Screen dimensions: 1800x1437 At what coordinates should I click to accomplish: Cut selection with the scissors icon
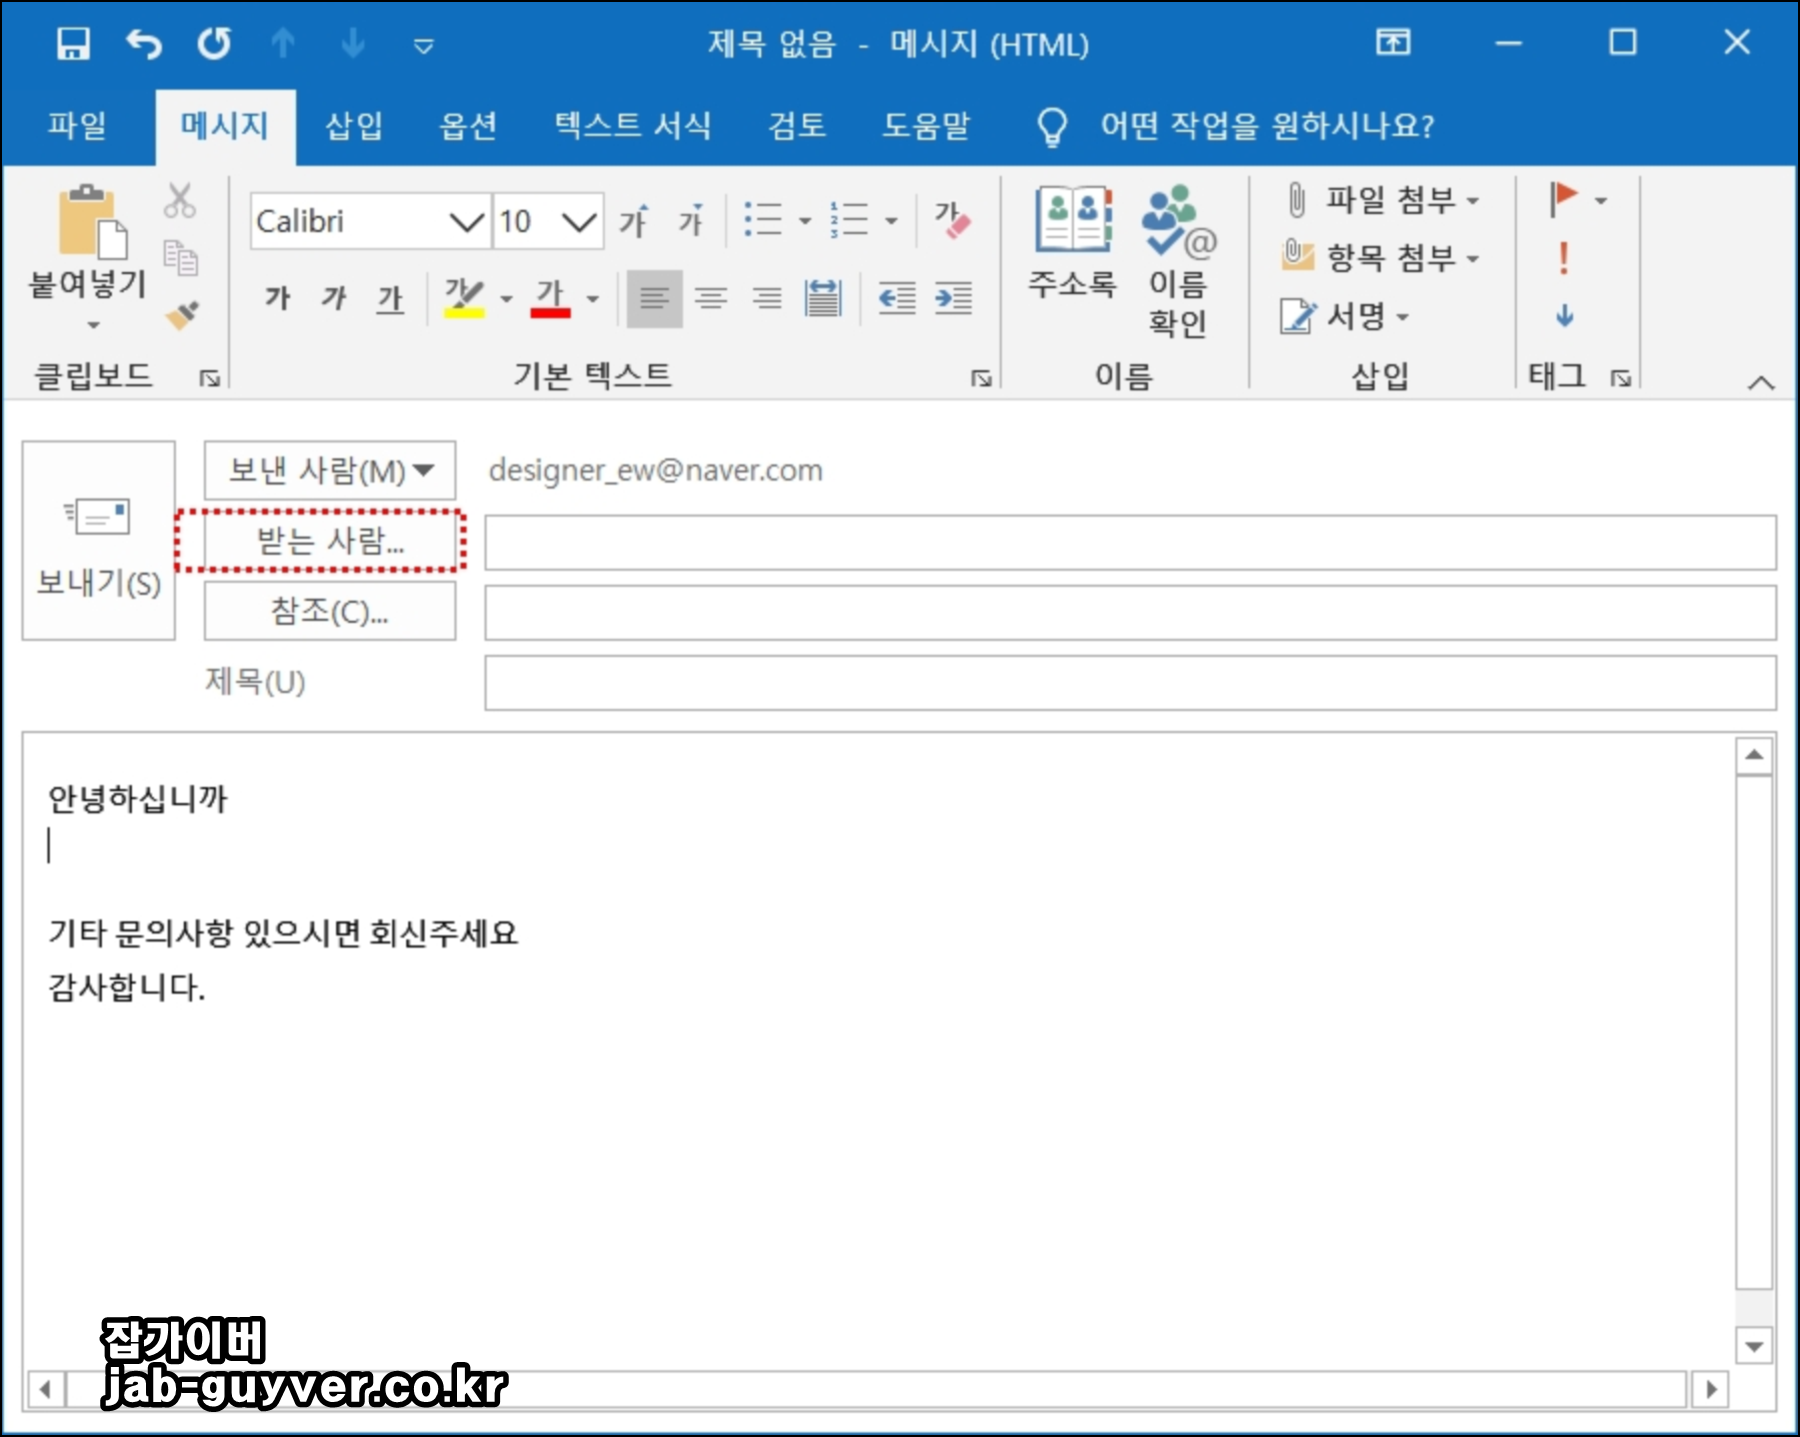(180, 200)
